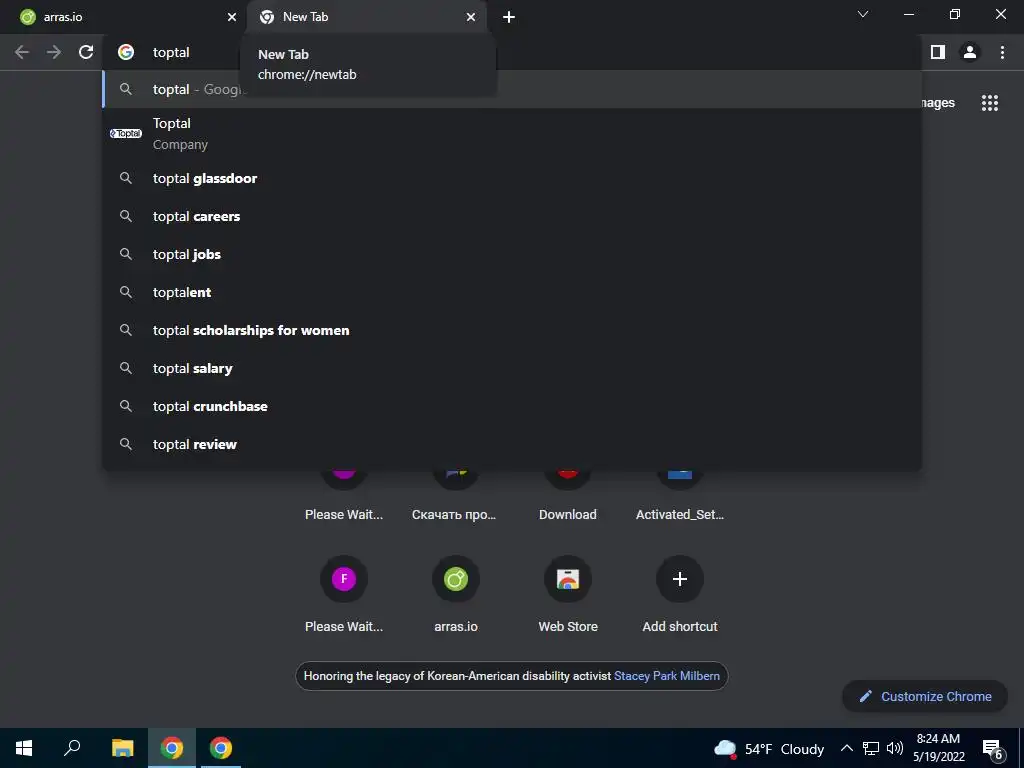Open the notification center
The width and height of the screenshot is (1024, 768).
[993, 748]
